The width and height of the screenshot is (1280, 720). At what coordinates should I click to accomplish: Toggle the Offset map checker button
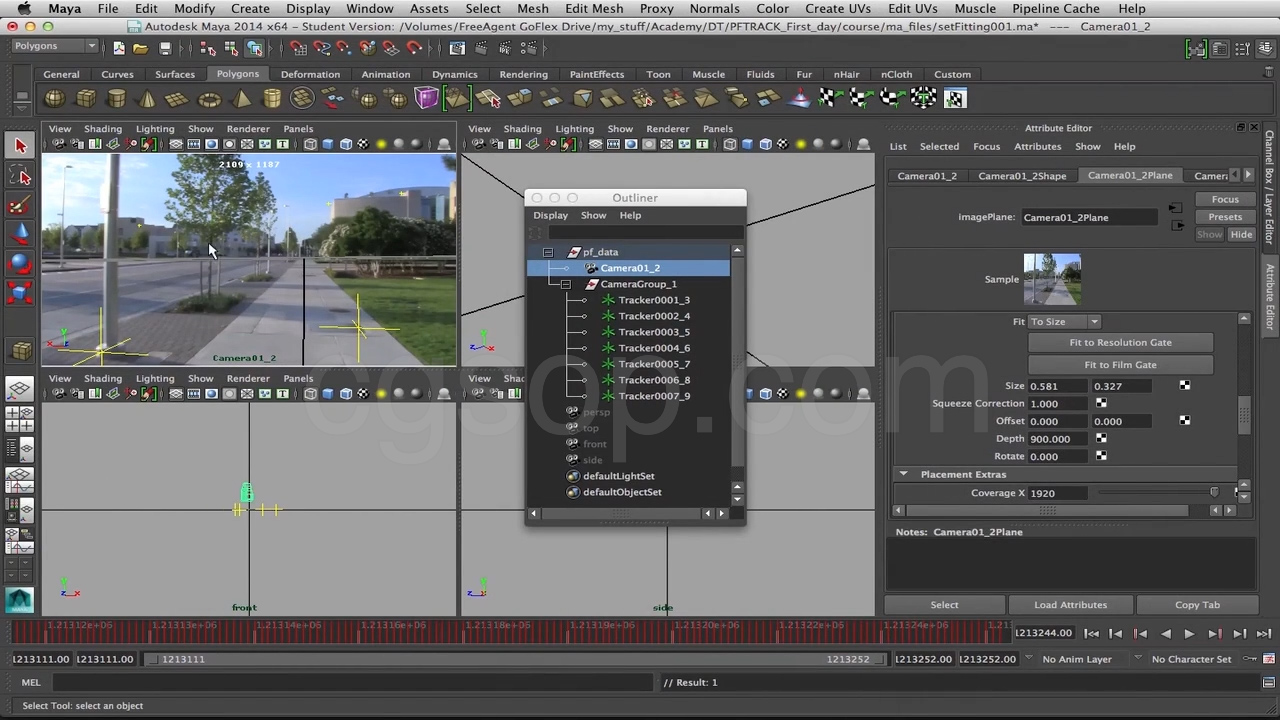(x=1185, y=421)
